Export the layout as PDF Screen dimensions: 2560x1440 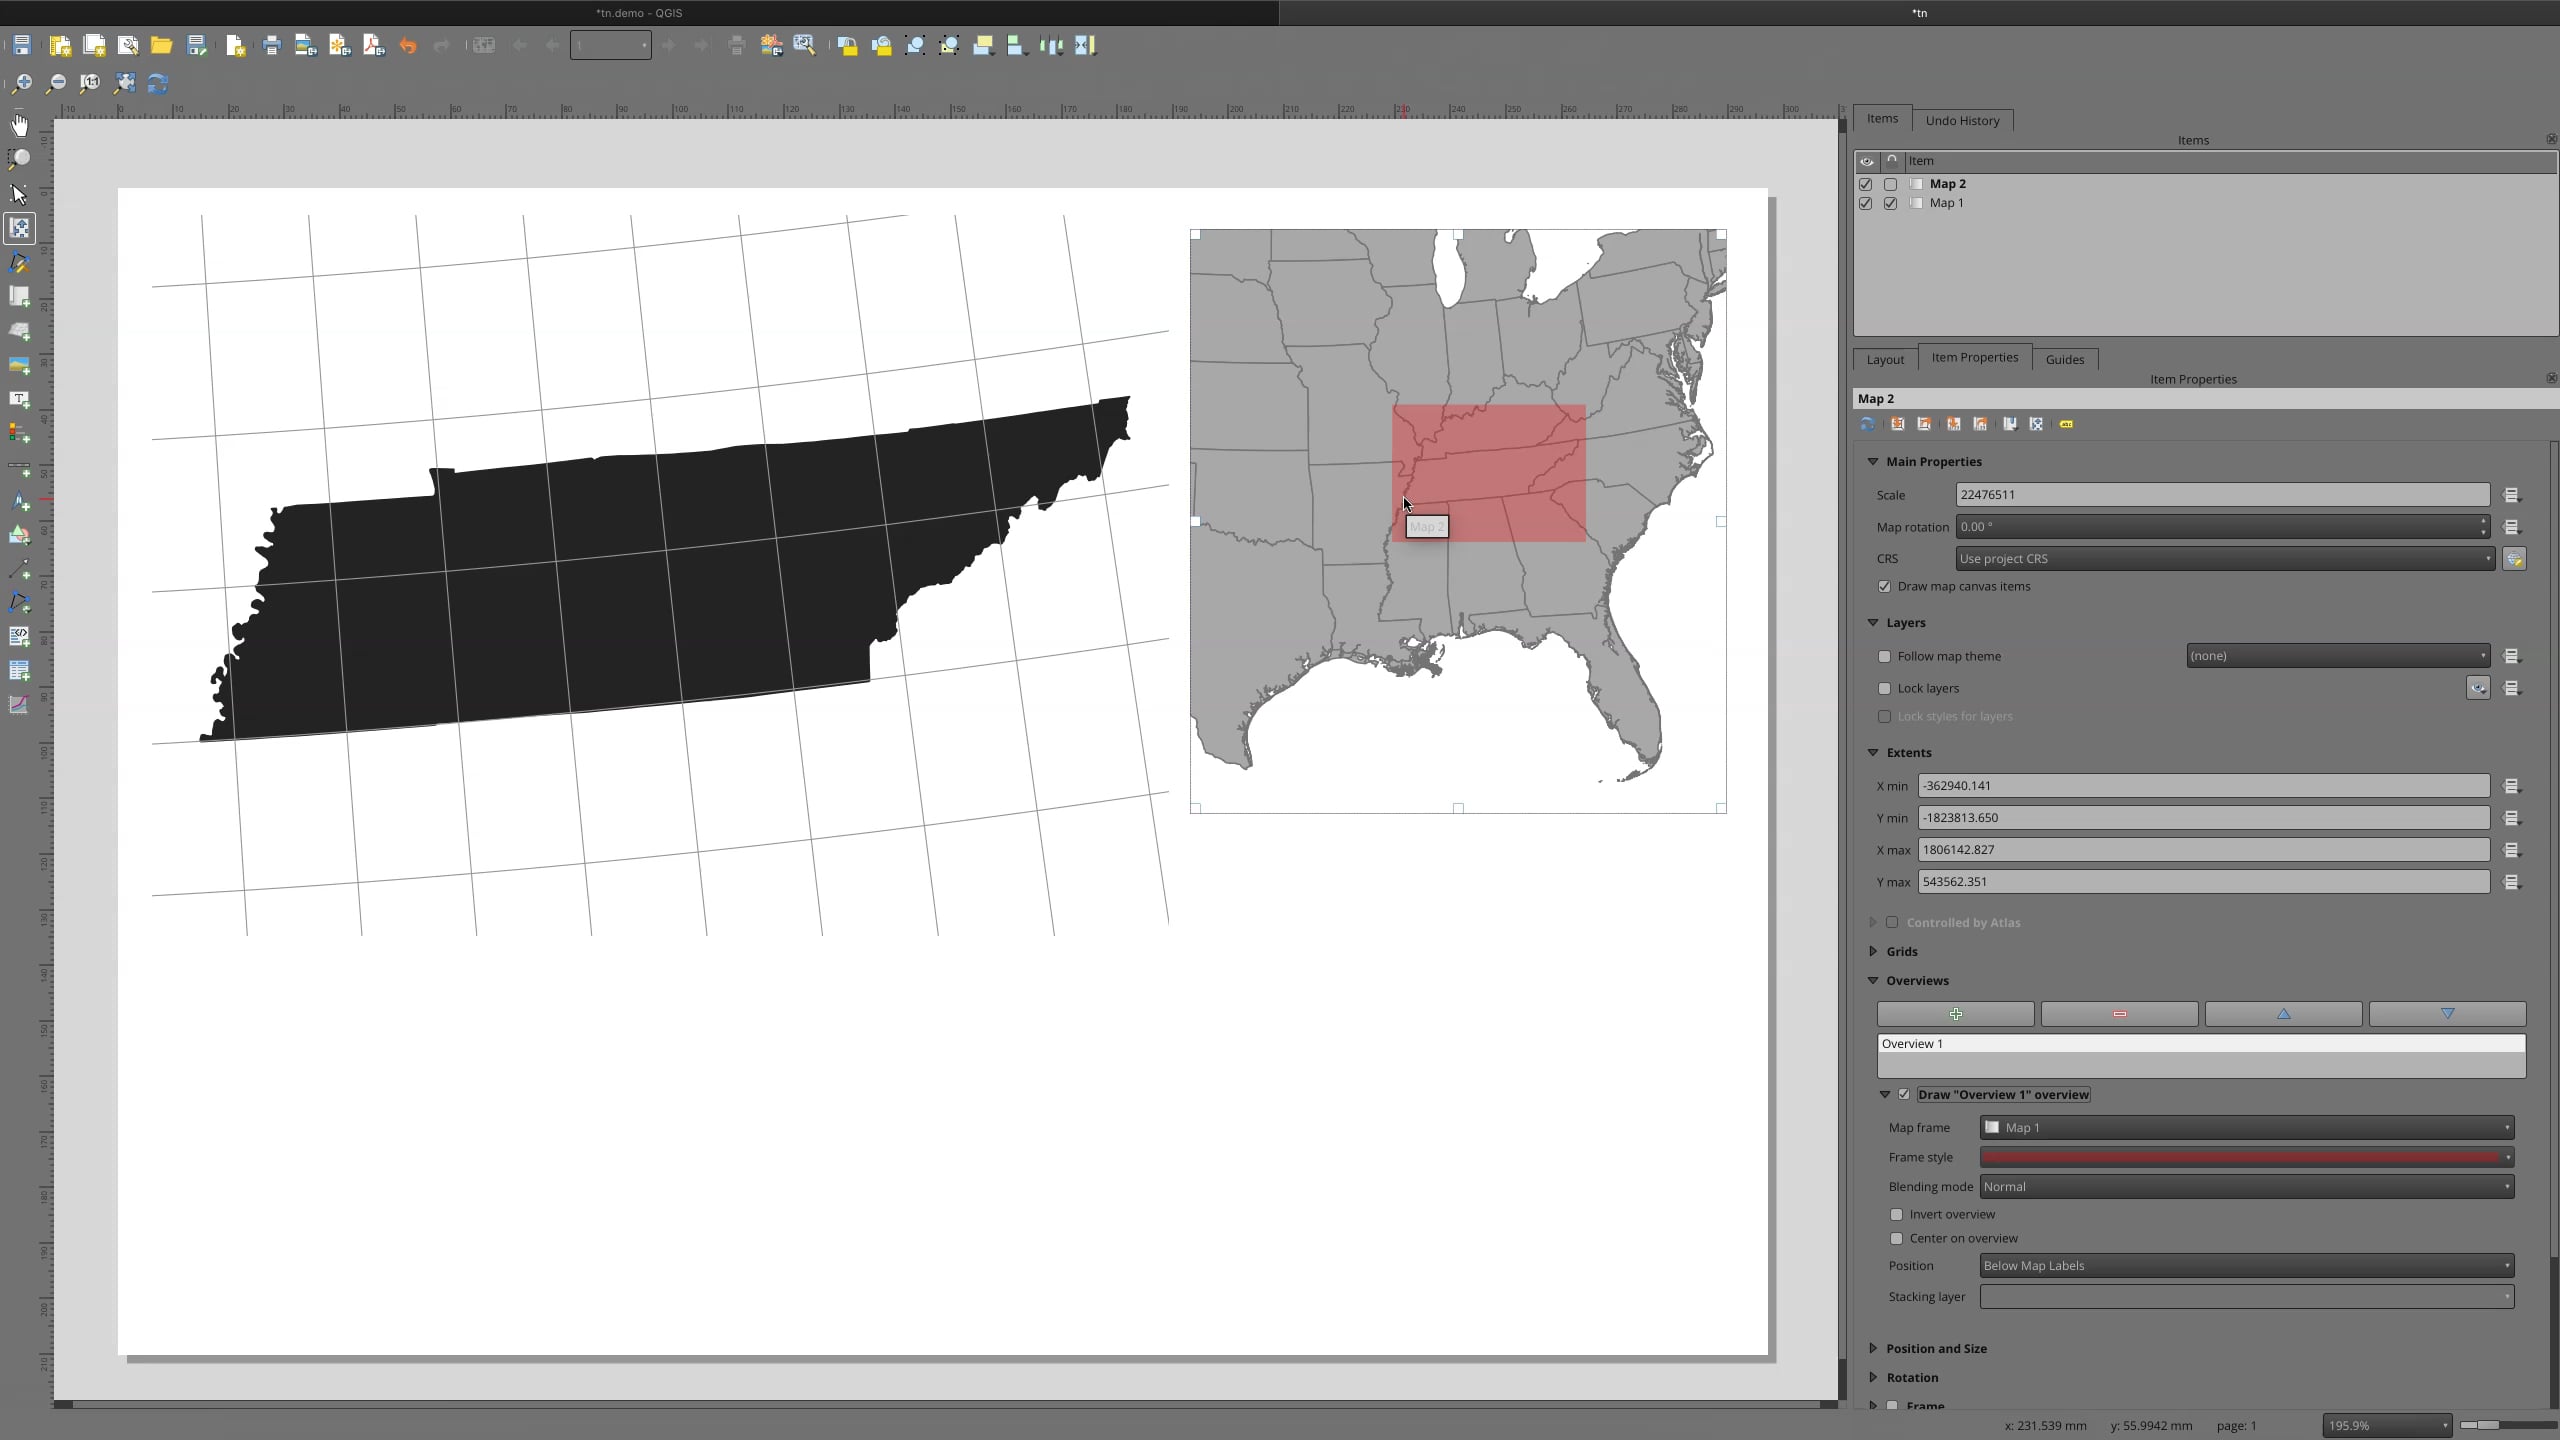click(373, 44)
